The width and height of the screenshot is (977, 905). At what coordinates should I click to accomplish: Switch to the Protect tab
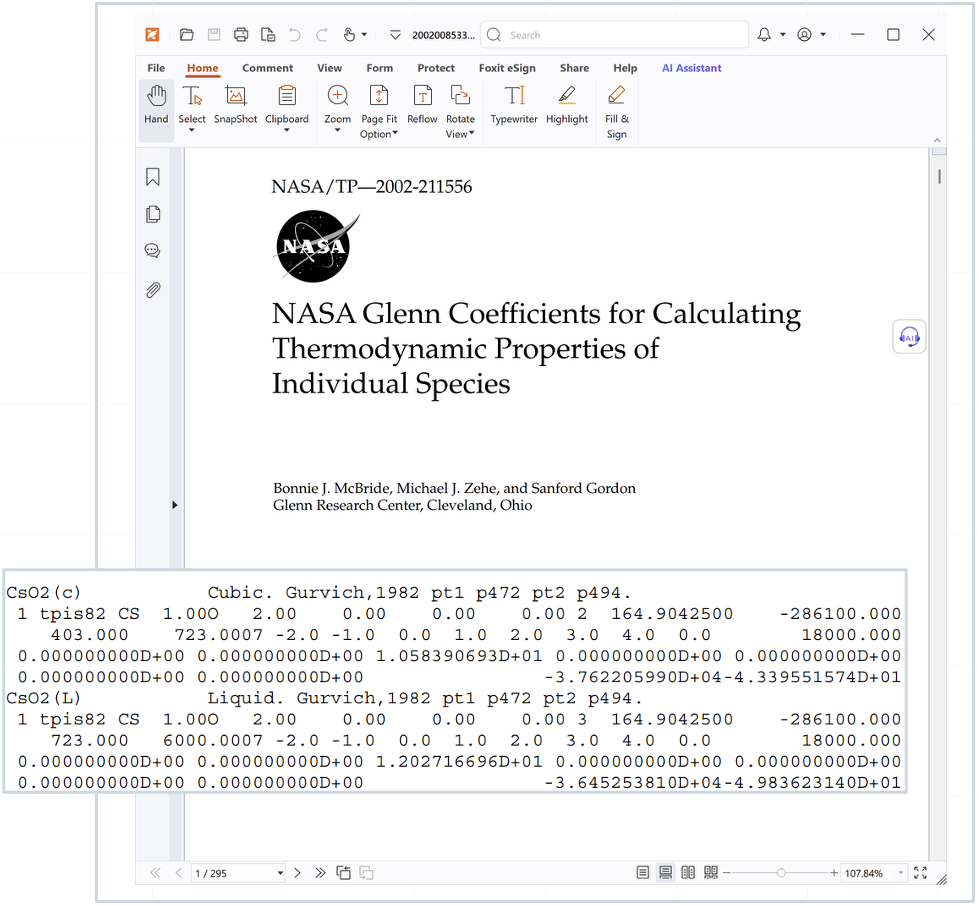pos(436,68)
